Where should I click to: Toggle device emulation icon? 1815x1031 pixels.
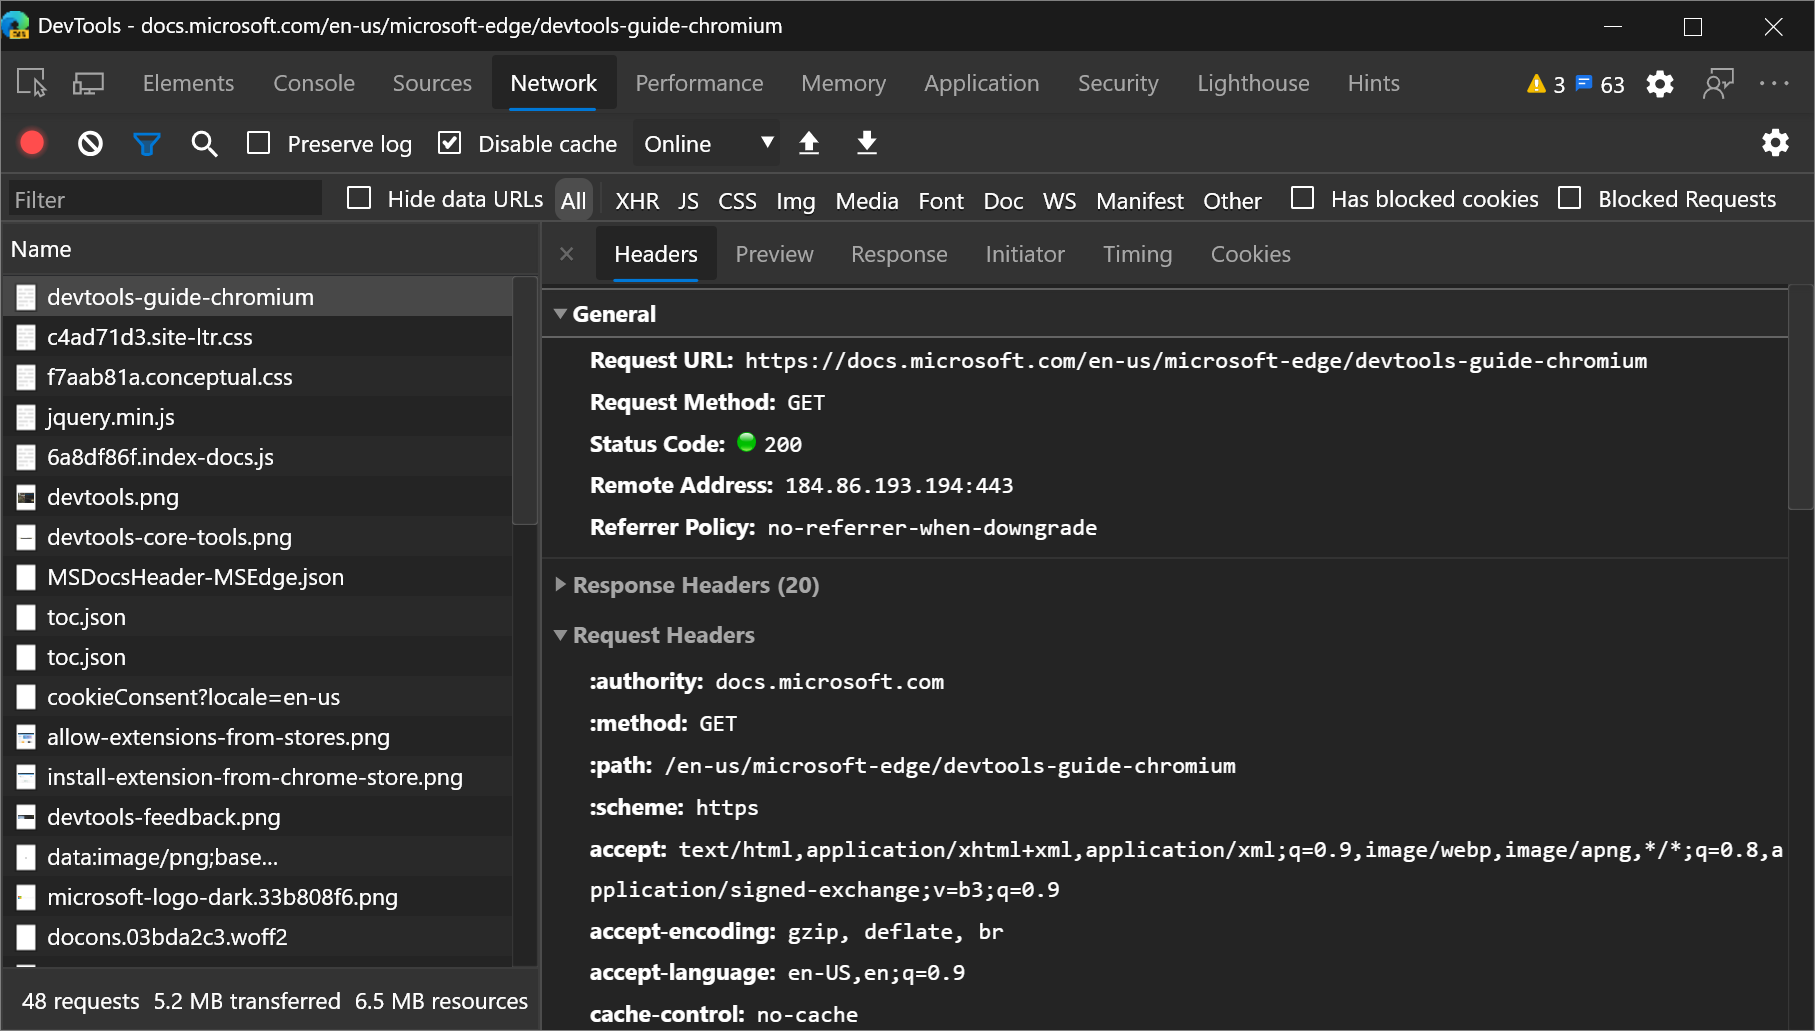(x=88, y=83)
